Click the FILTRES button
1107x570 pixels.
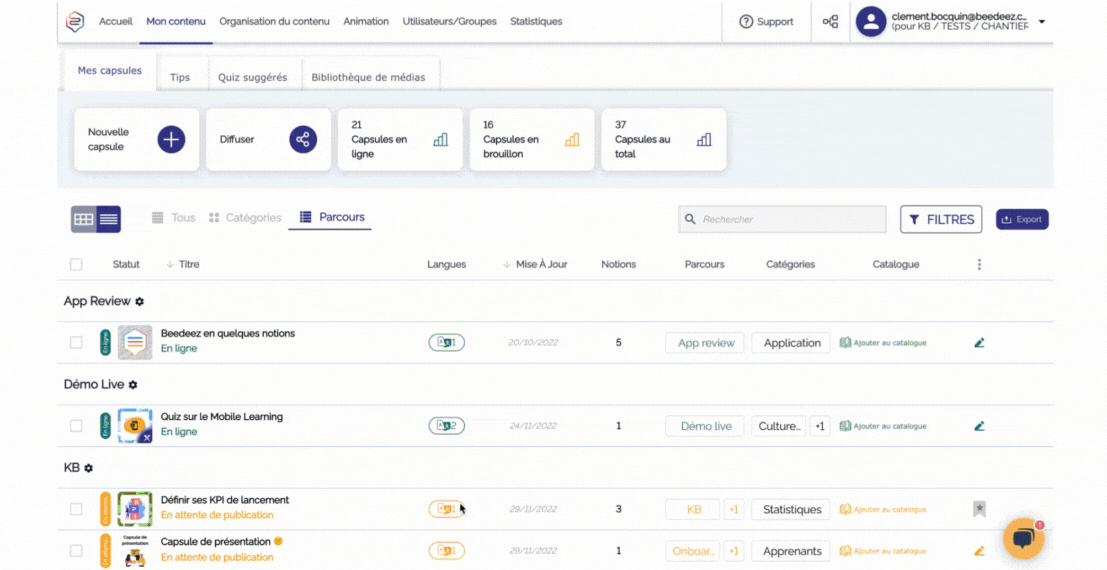point(941,219)
